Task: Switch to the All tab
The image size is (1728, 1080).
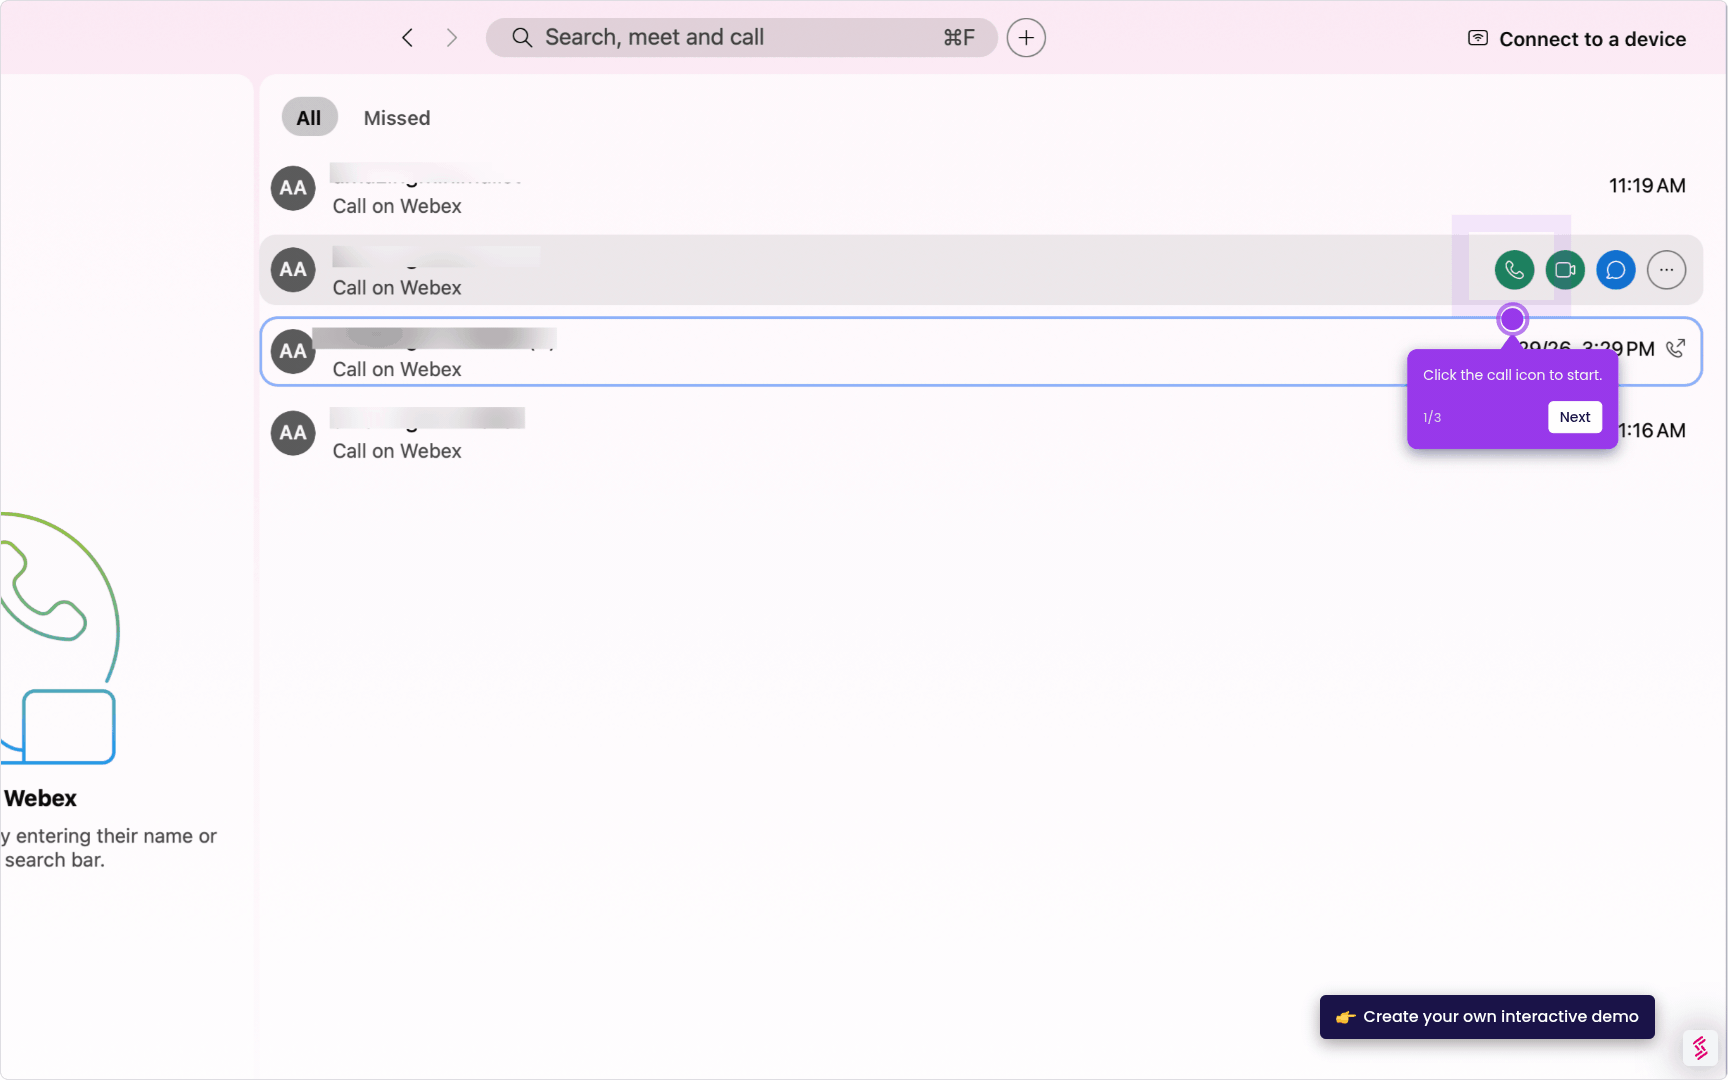Action: (x=309, y=118)
